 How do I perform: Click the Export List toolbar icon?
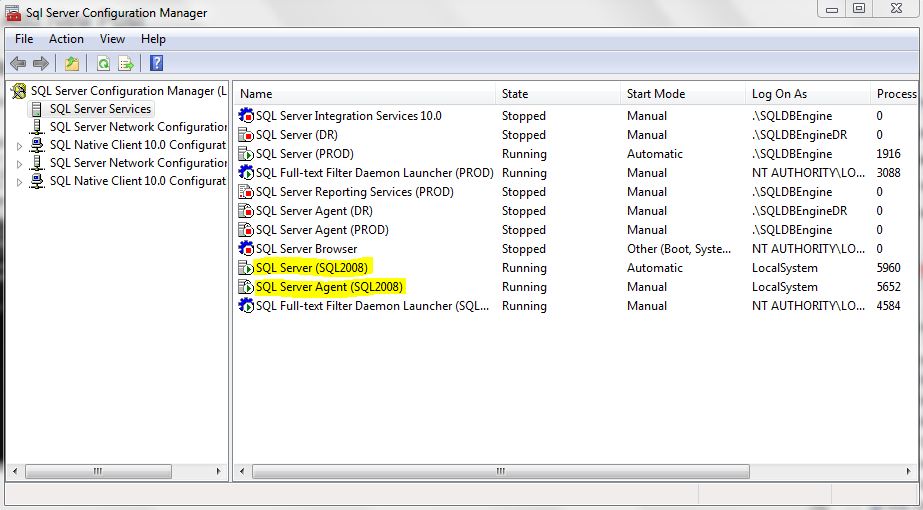click(x=126, y=63)
